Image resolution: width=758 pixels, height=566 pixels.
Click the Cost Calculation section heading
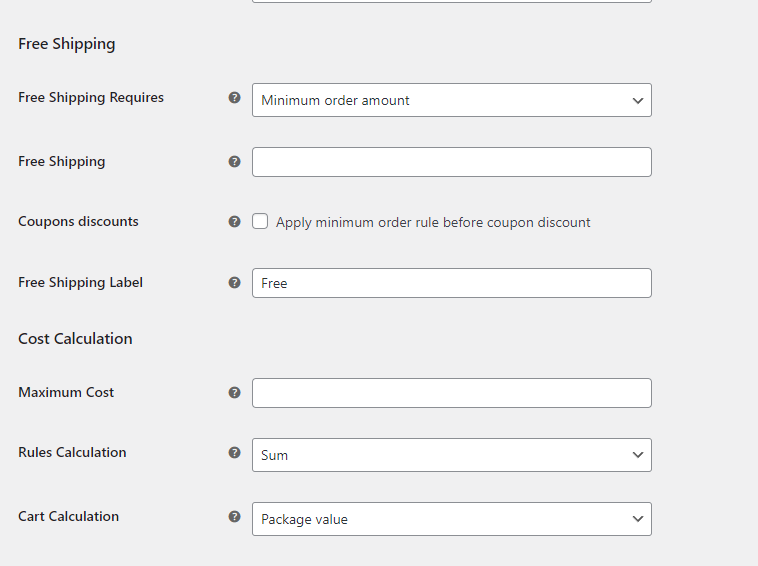pyautogui.click(x=75, y=339)
